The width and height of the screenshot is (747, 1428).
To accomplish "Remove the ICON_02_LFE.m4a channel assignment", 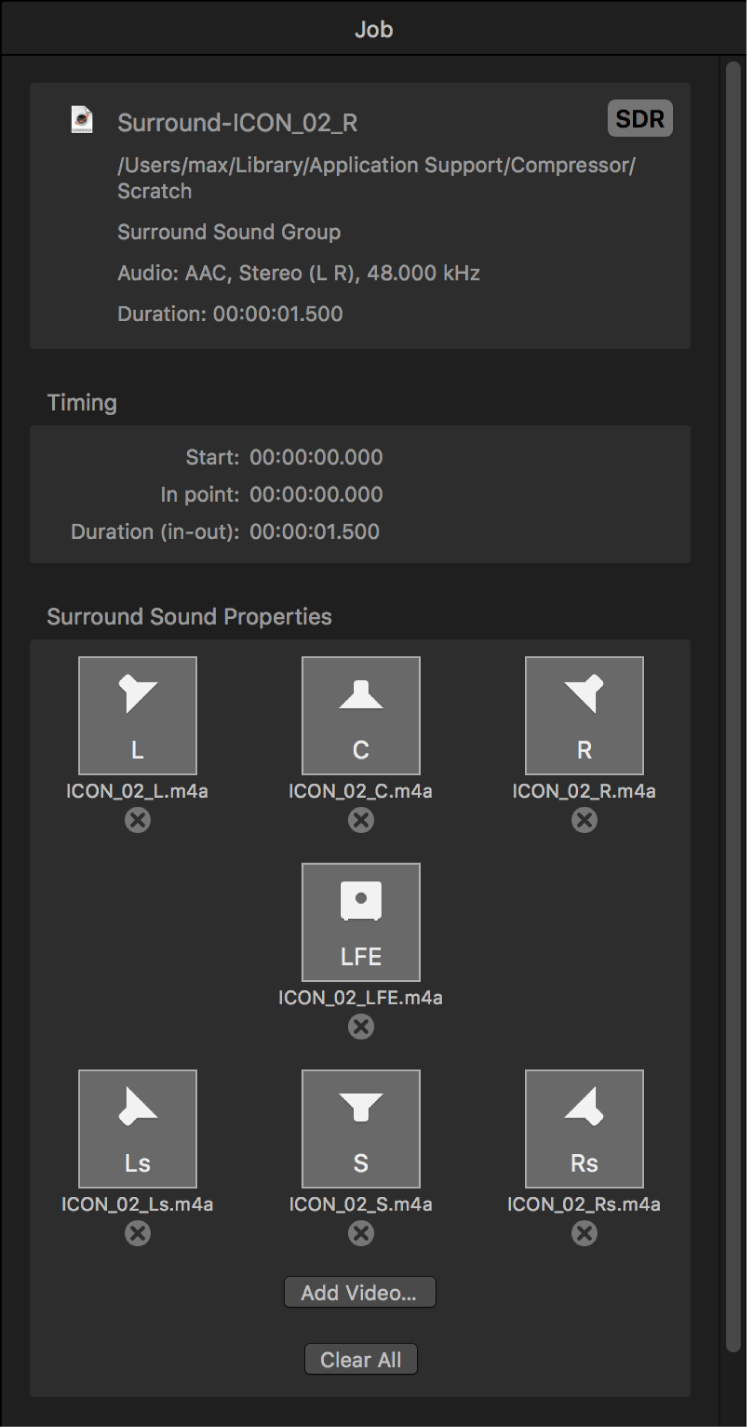I will click(360, 1026).
